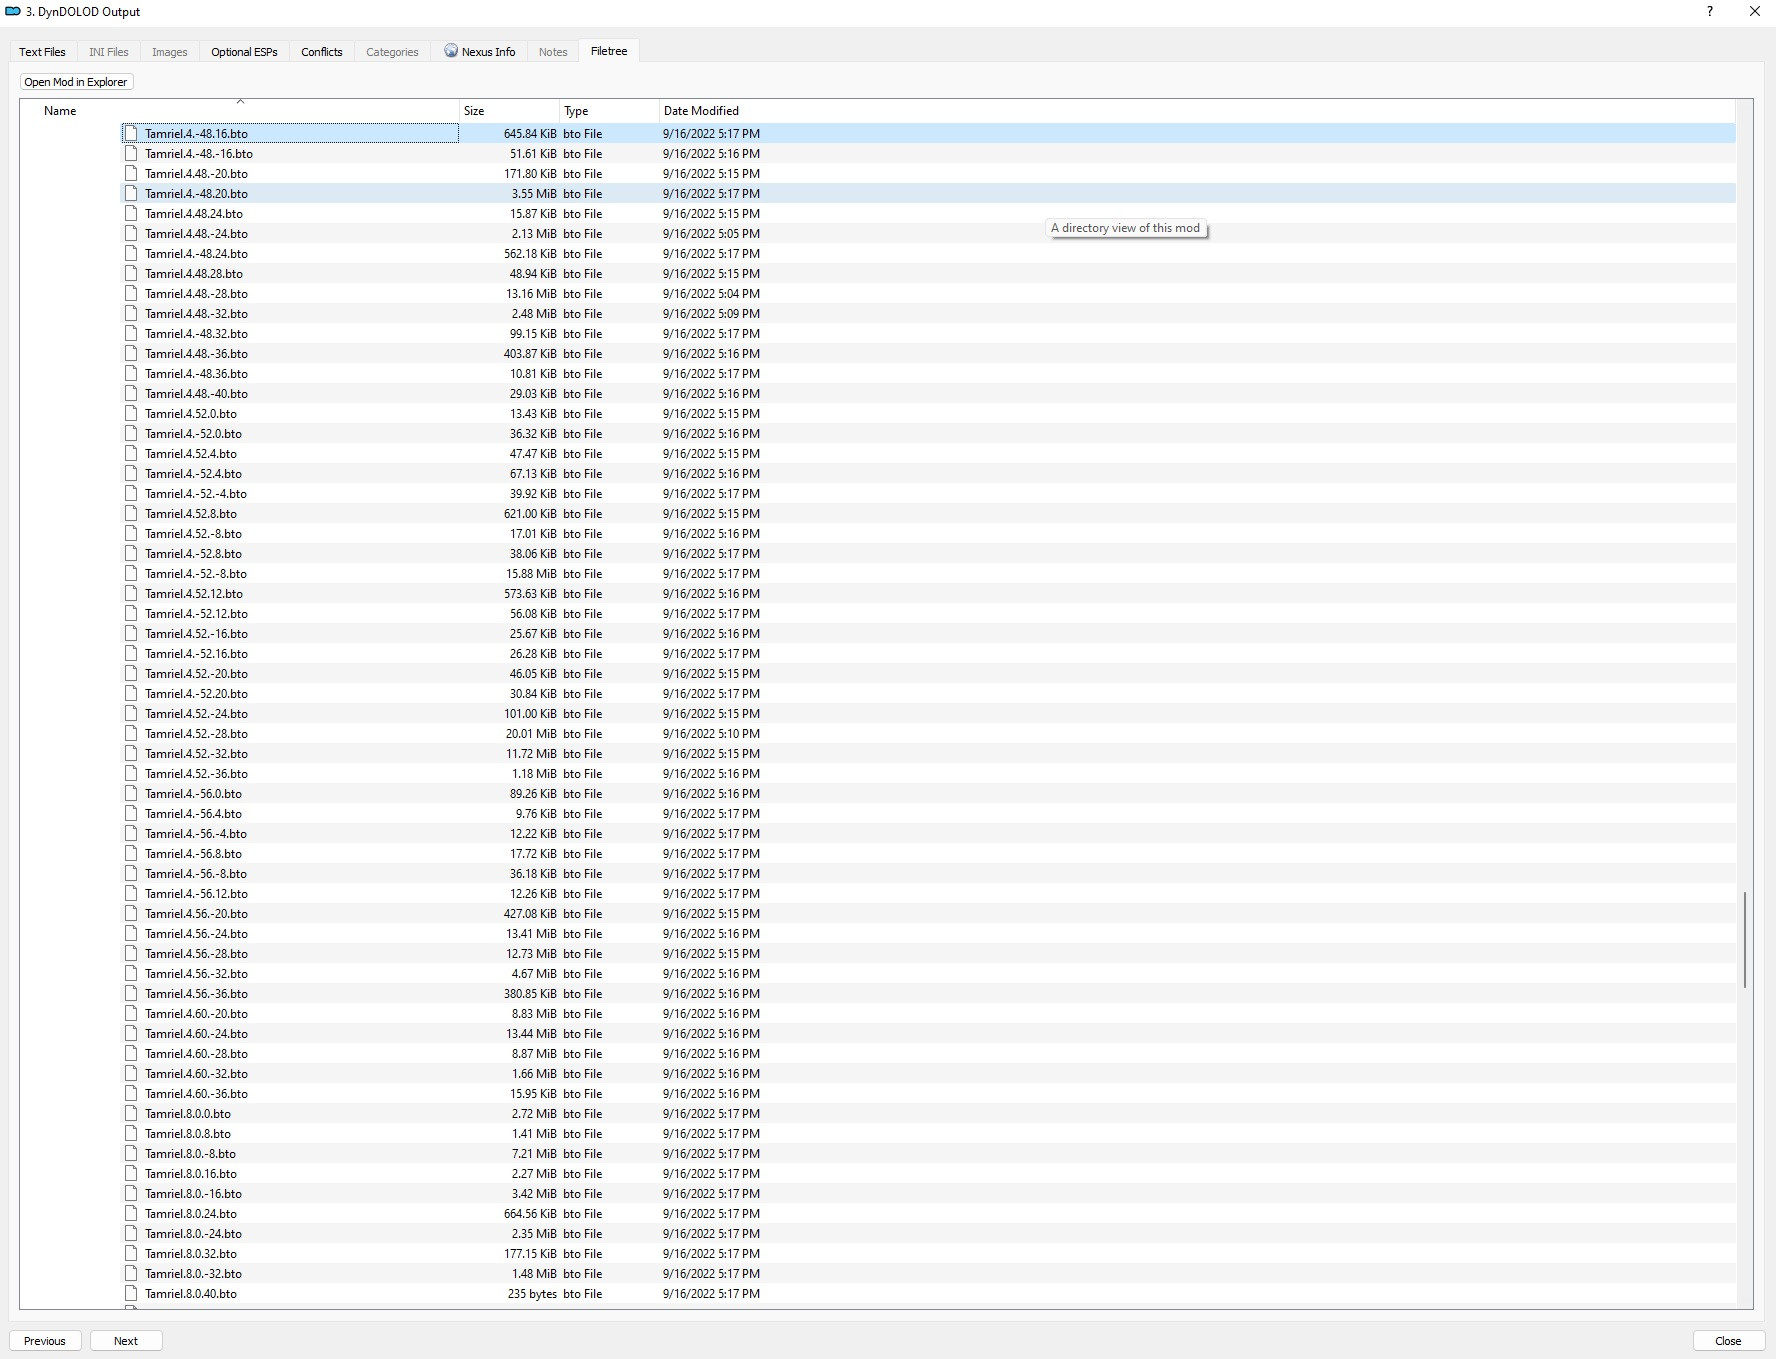Select file Tamriel.4.-52.0.bto
The image size is (1776, 1359).
click(x=193, y=433)
